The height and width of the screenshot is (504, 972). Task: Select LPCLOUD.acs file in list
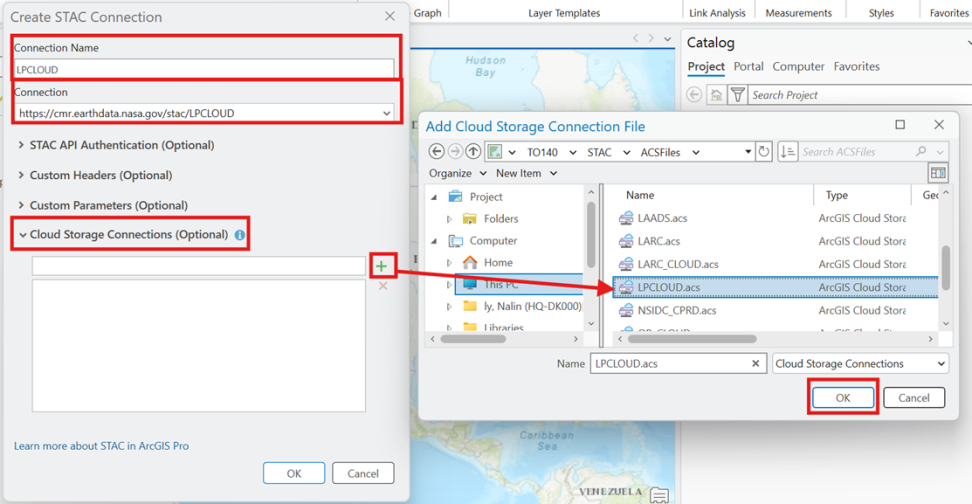[x=775, y=287]
